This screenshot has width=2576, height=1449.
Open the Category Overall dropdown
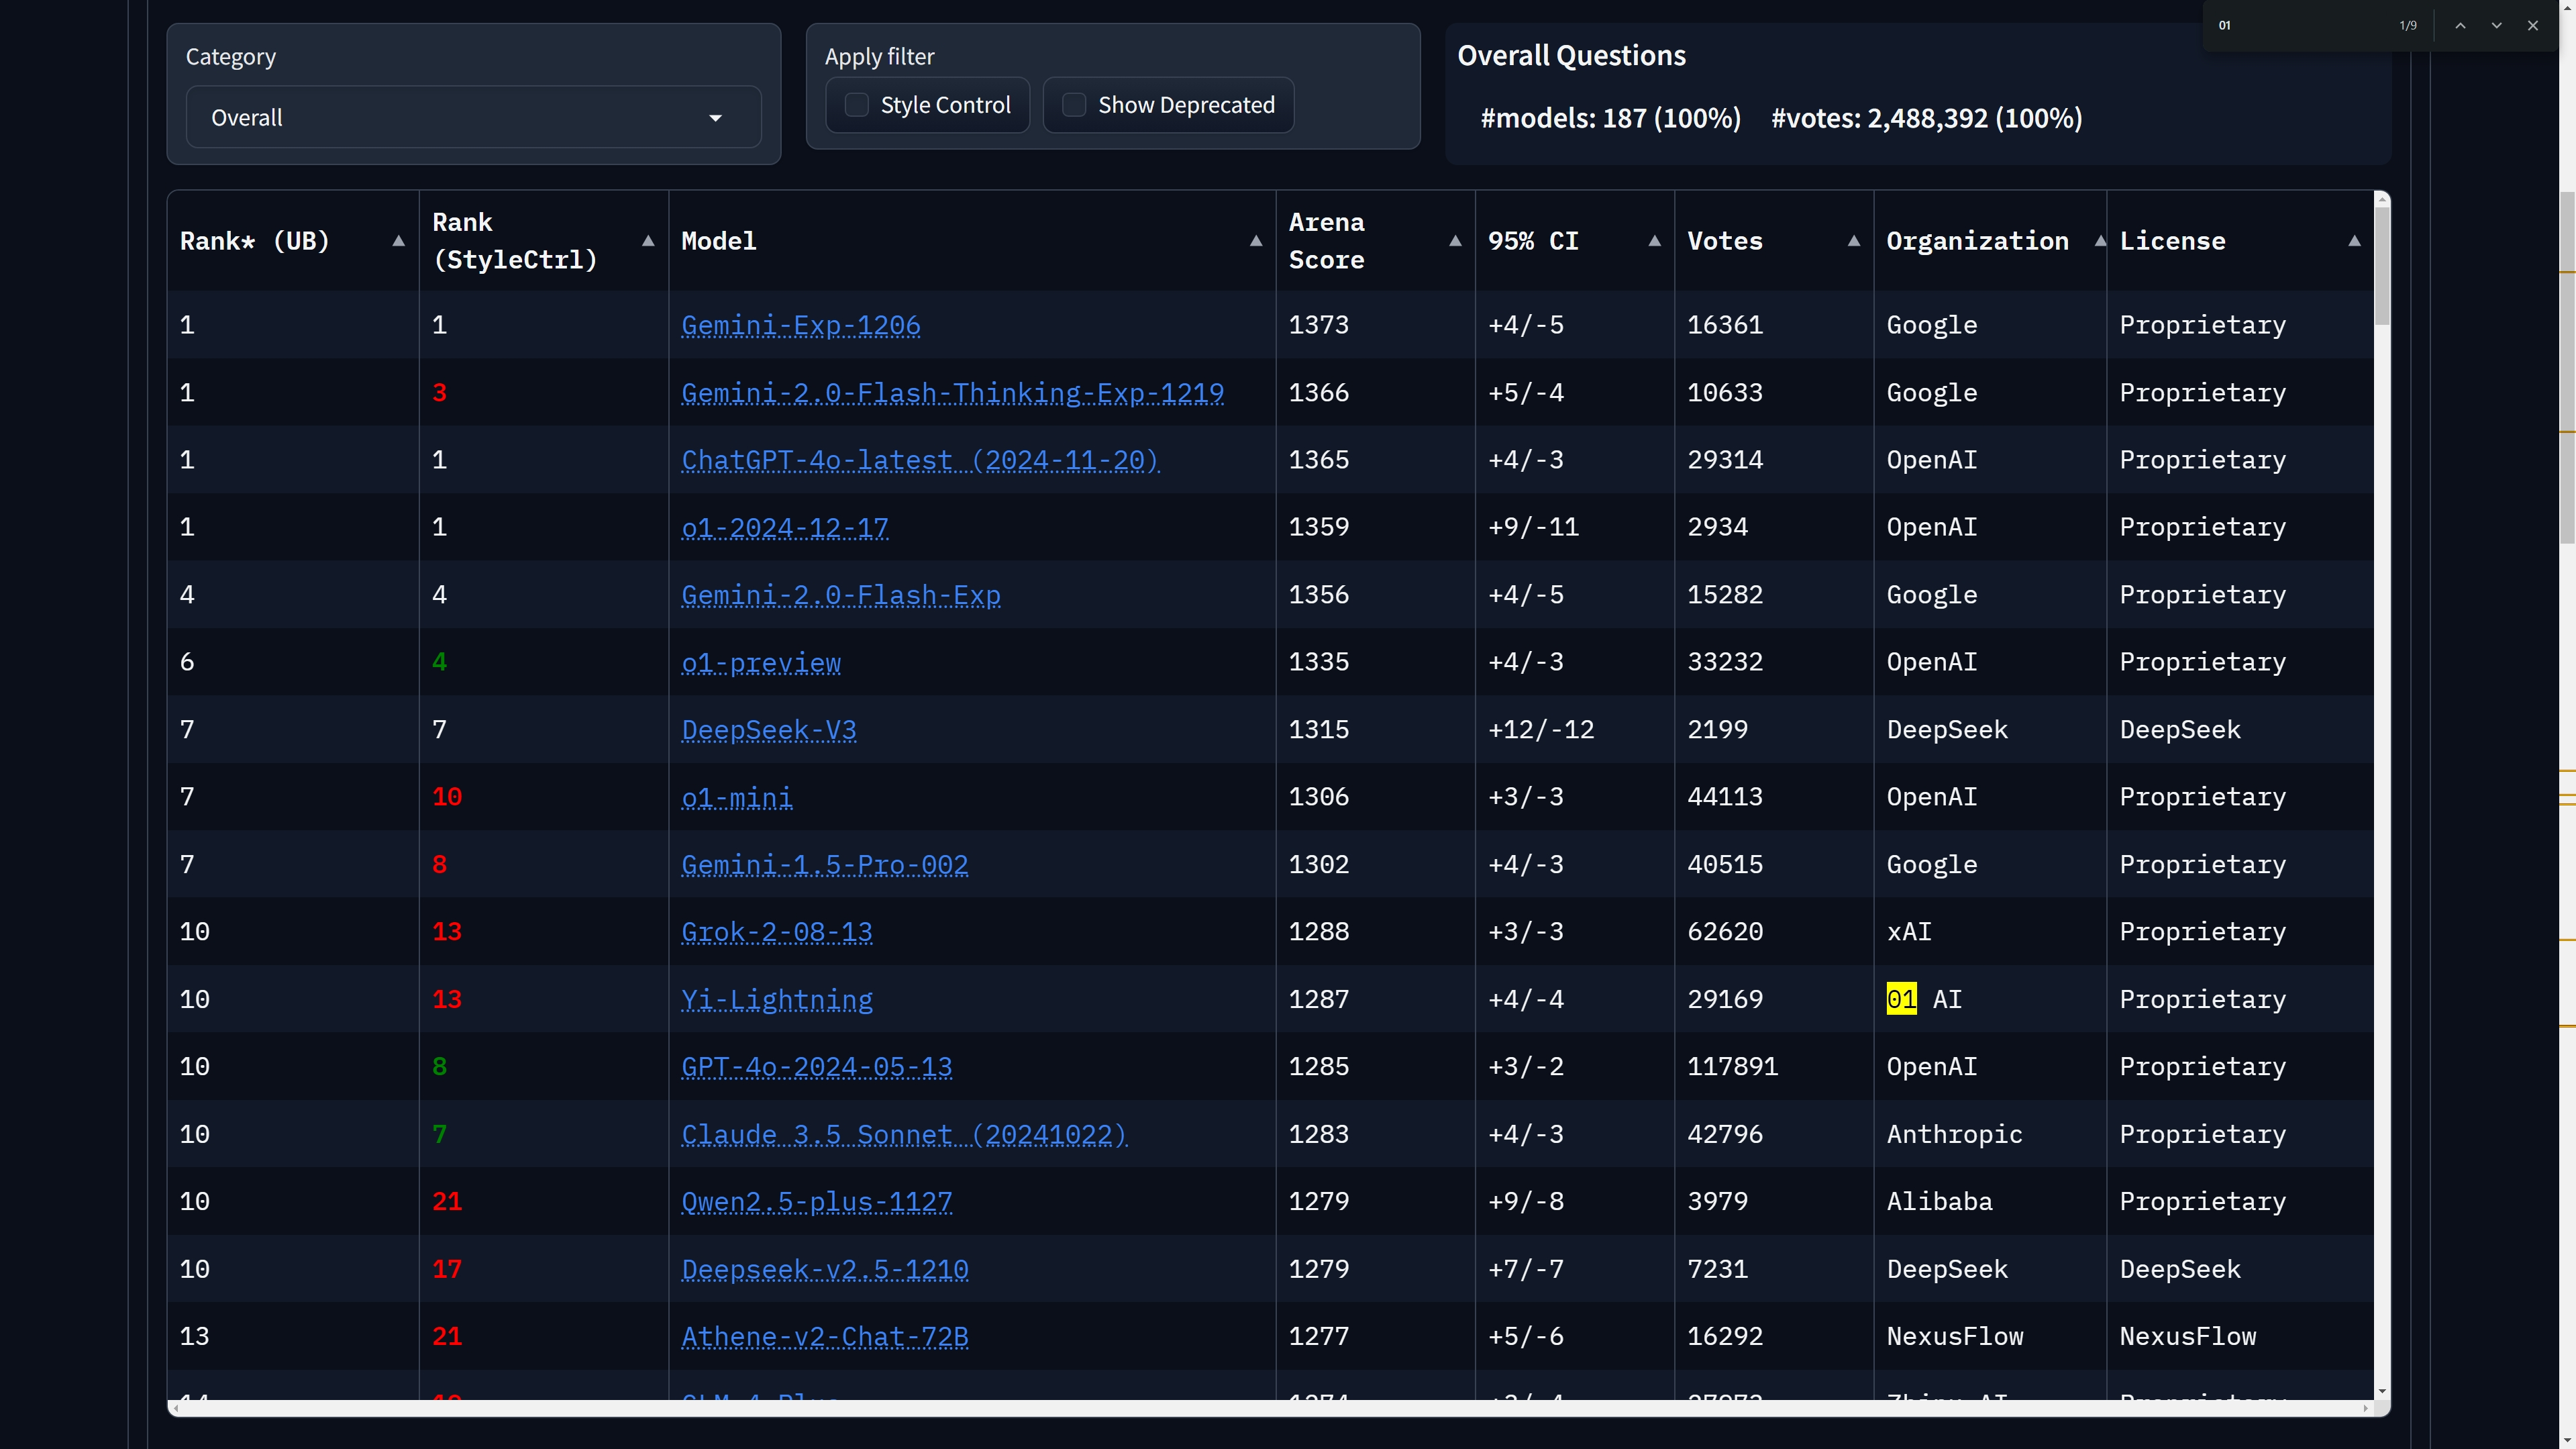(x=473, y=118)
